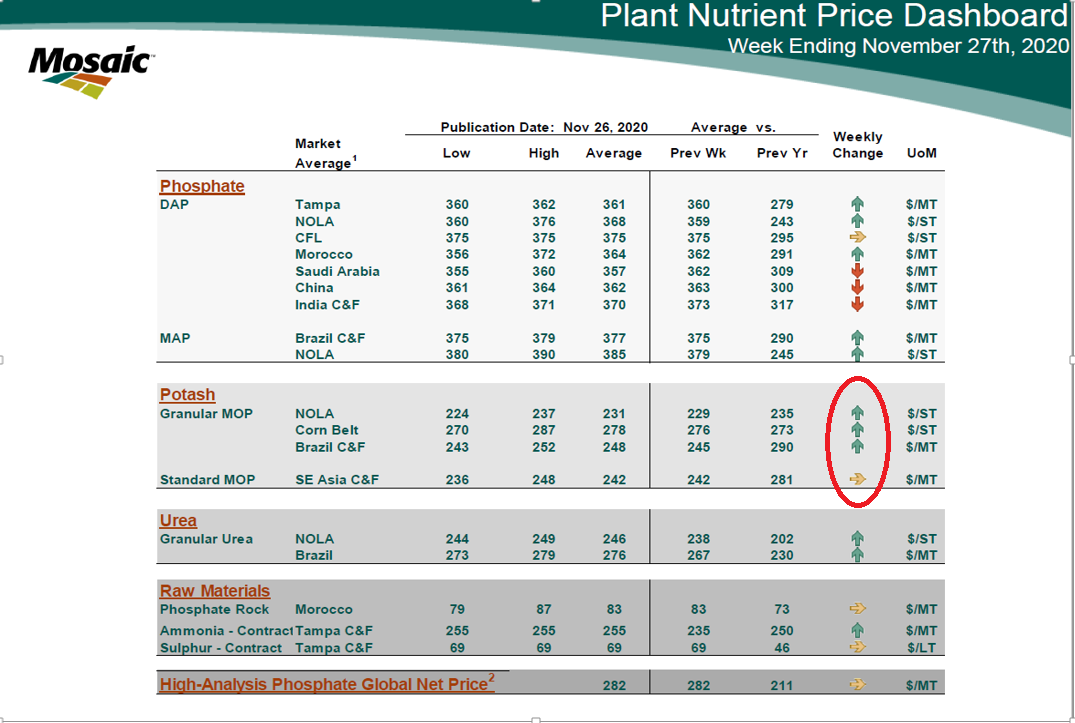Click the Market Average column header
The height and width of the screenshot is (723, 1075).
coord(326,153)
